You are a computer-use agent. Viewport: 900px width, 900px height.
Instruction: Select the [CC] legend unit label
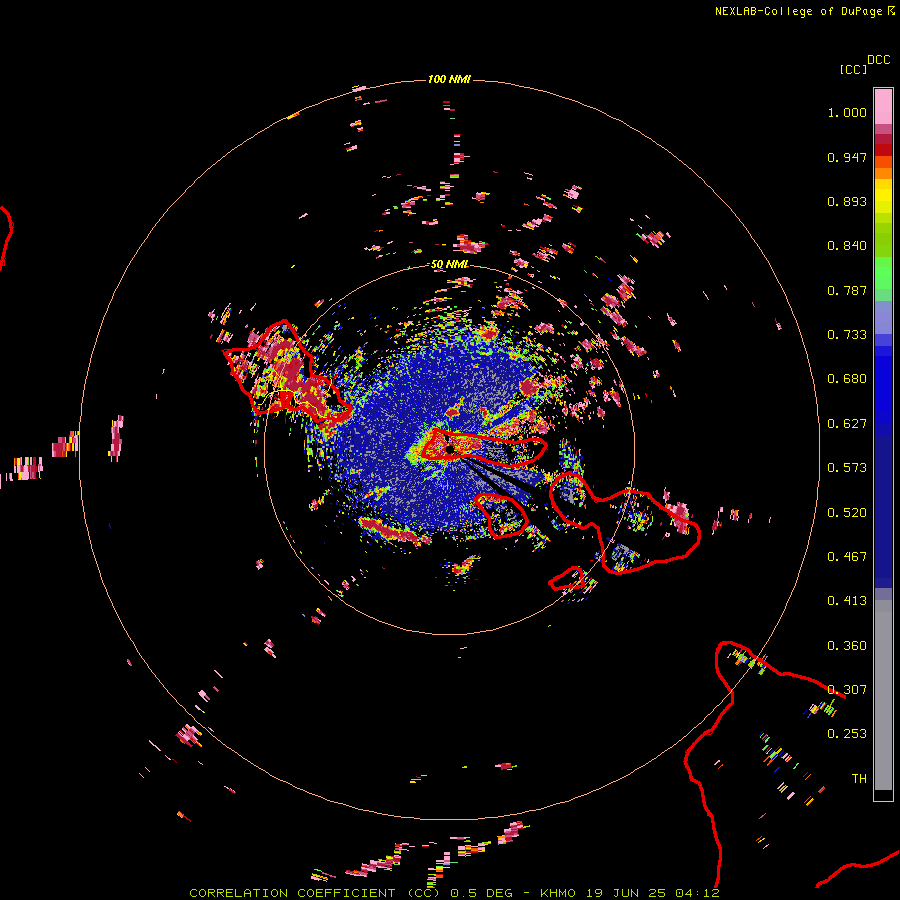click(854, 69)
